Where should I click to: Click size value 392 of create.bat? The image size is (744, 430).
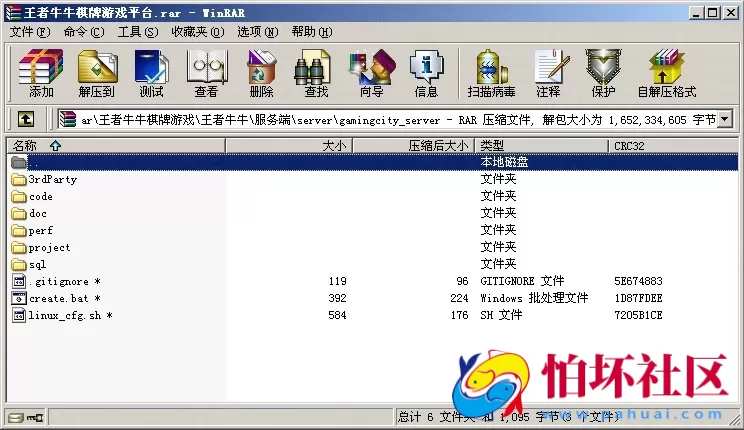337,299
